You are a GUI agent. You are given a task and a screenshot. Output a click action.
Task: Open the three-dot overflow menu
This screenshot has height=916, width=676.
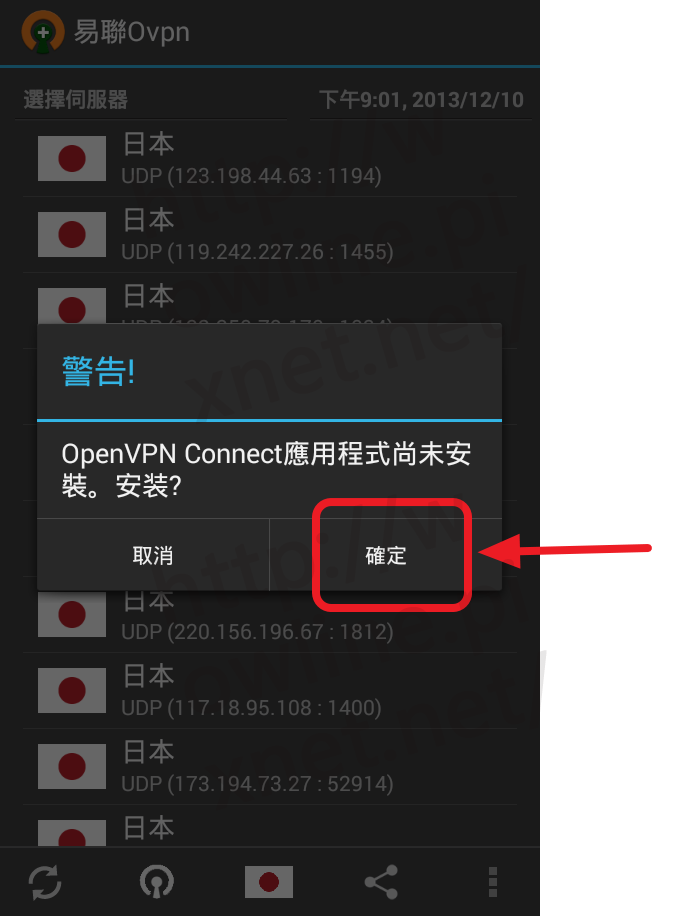[493, 882]
